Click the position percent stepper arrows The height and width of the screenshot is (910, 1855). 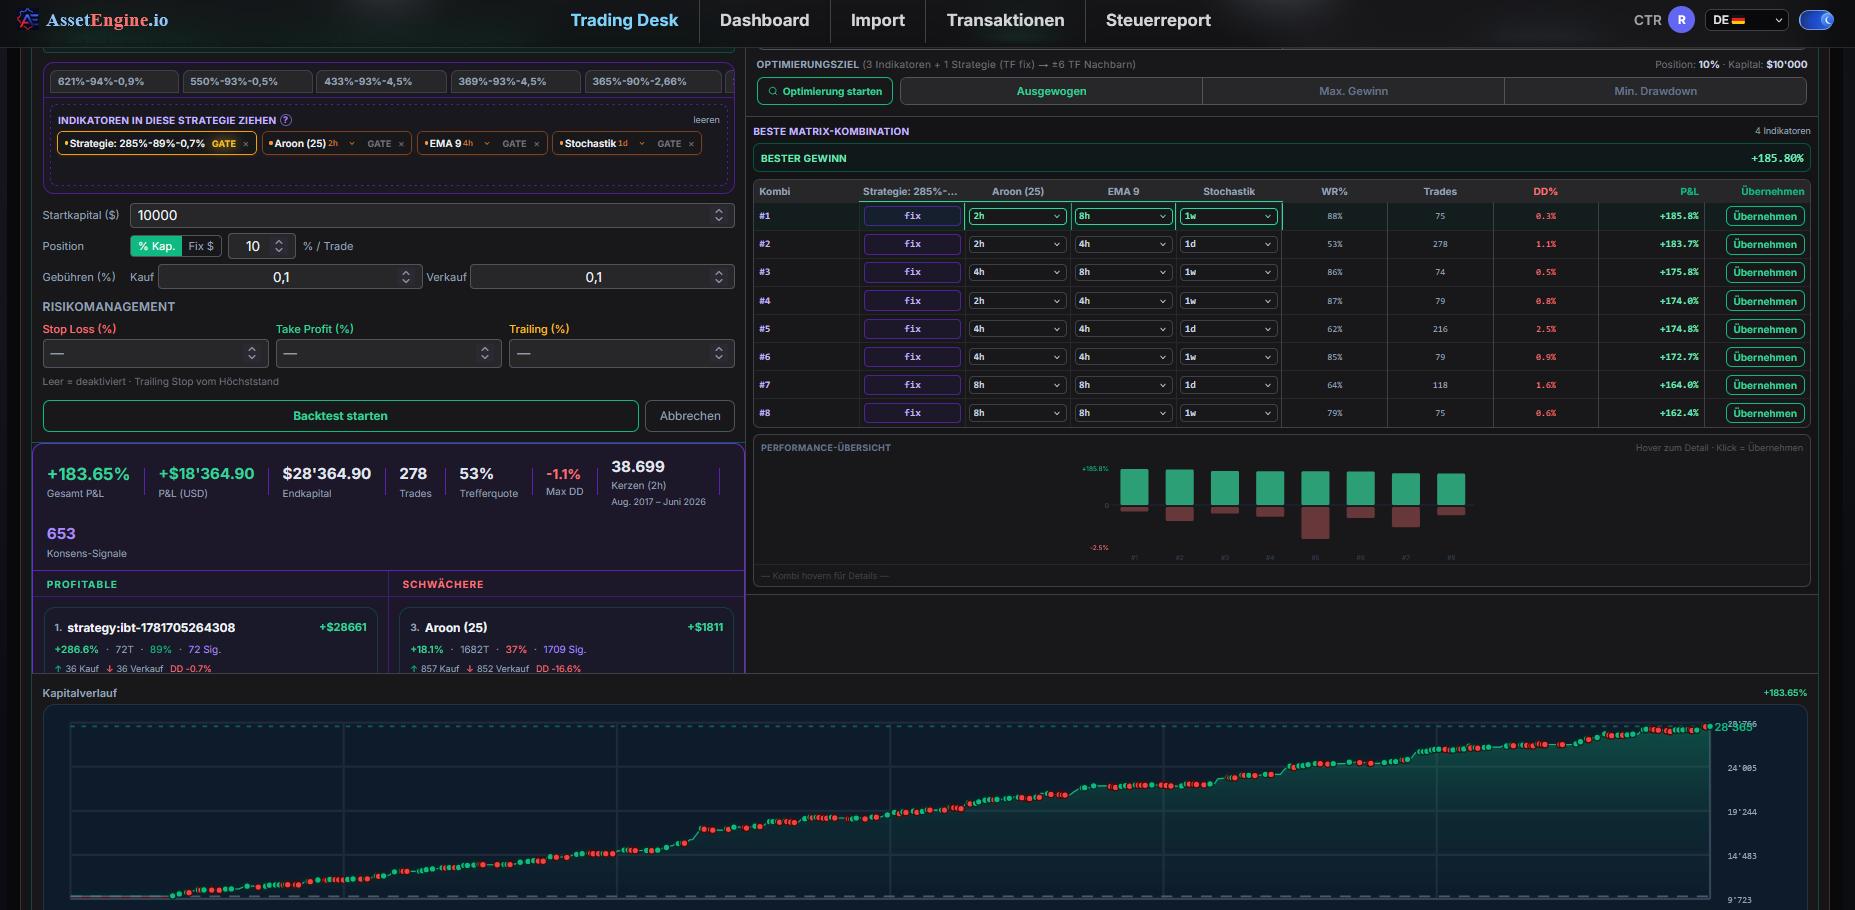(x=279, y=246)
